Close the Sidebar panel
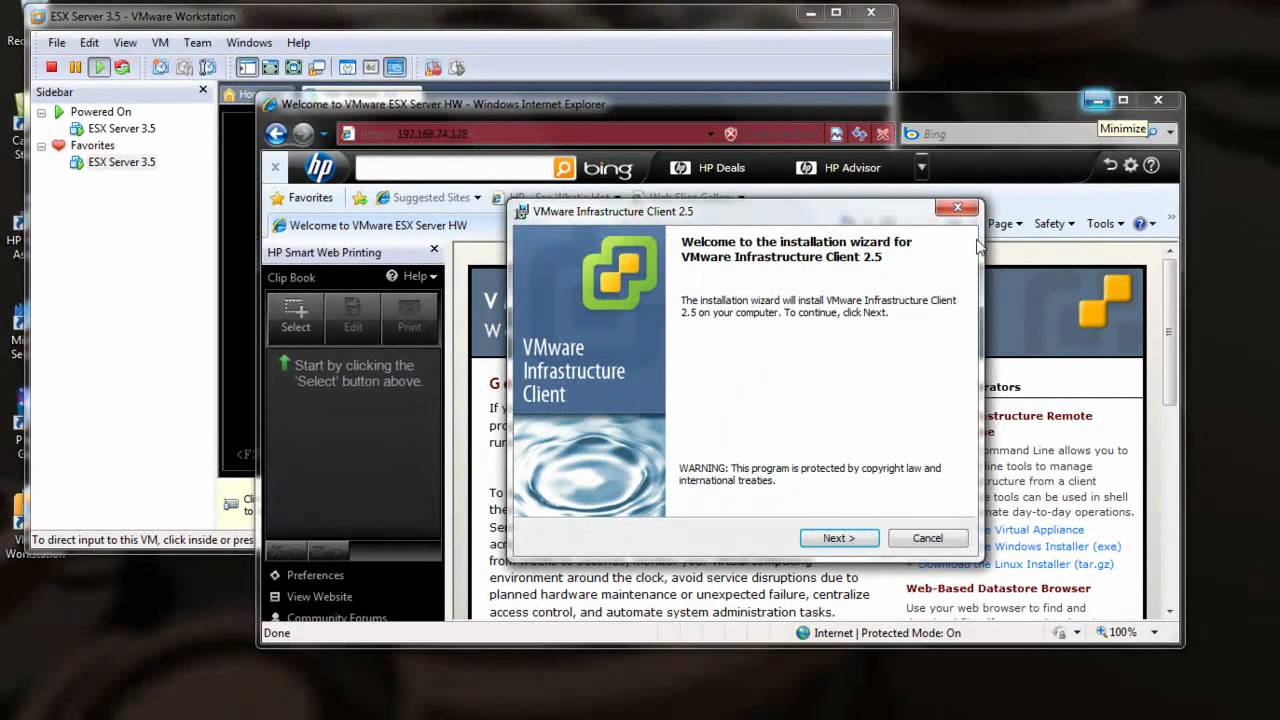 click(203, 90)
